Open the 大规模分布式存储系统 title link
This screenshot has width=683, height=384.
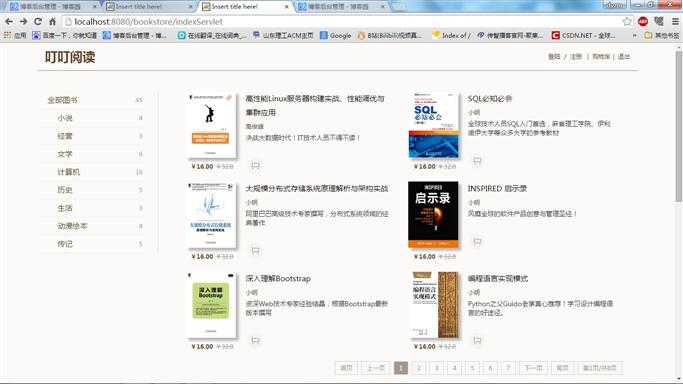[317, 189]
